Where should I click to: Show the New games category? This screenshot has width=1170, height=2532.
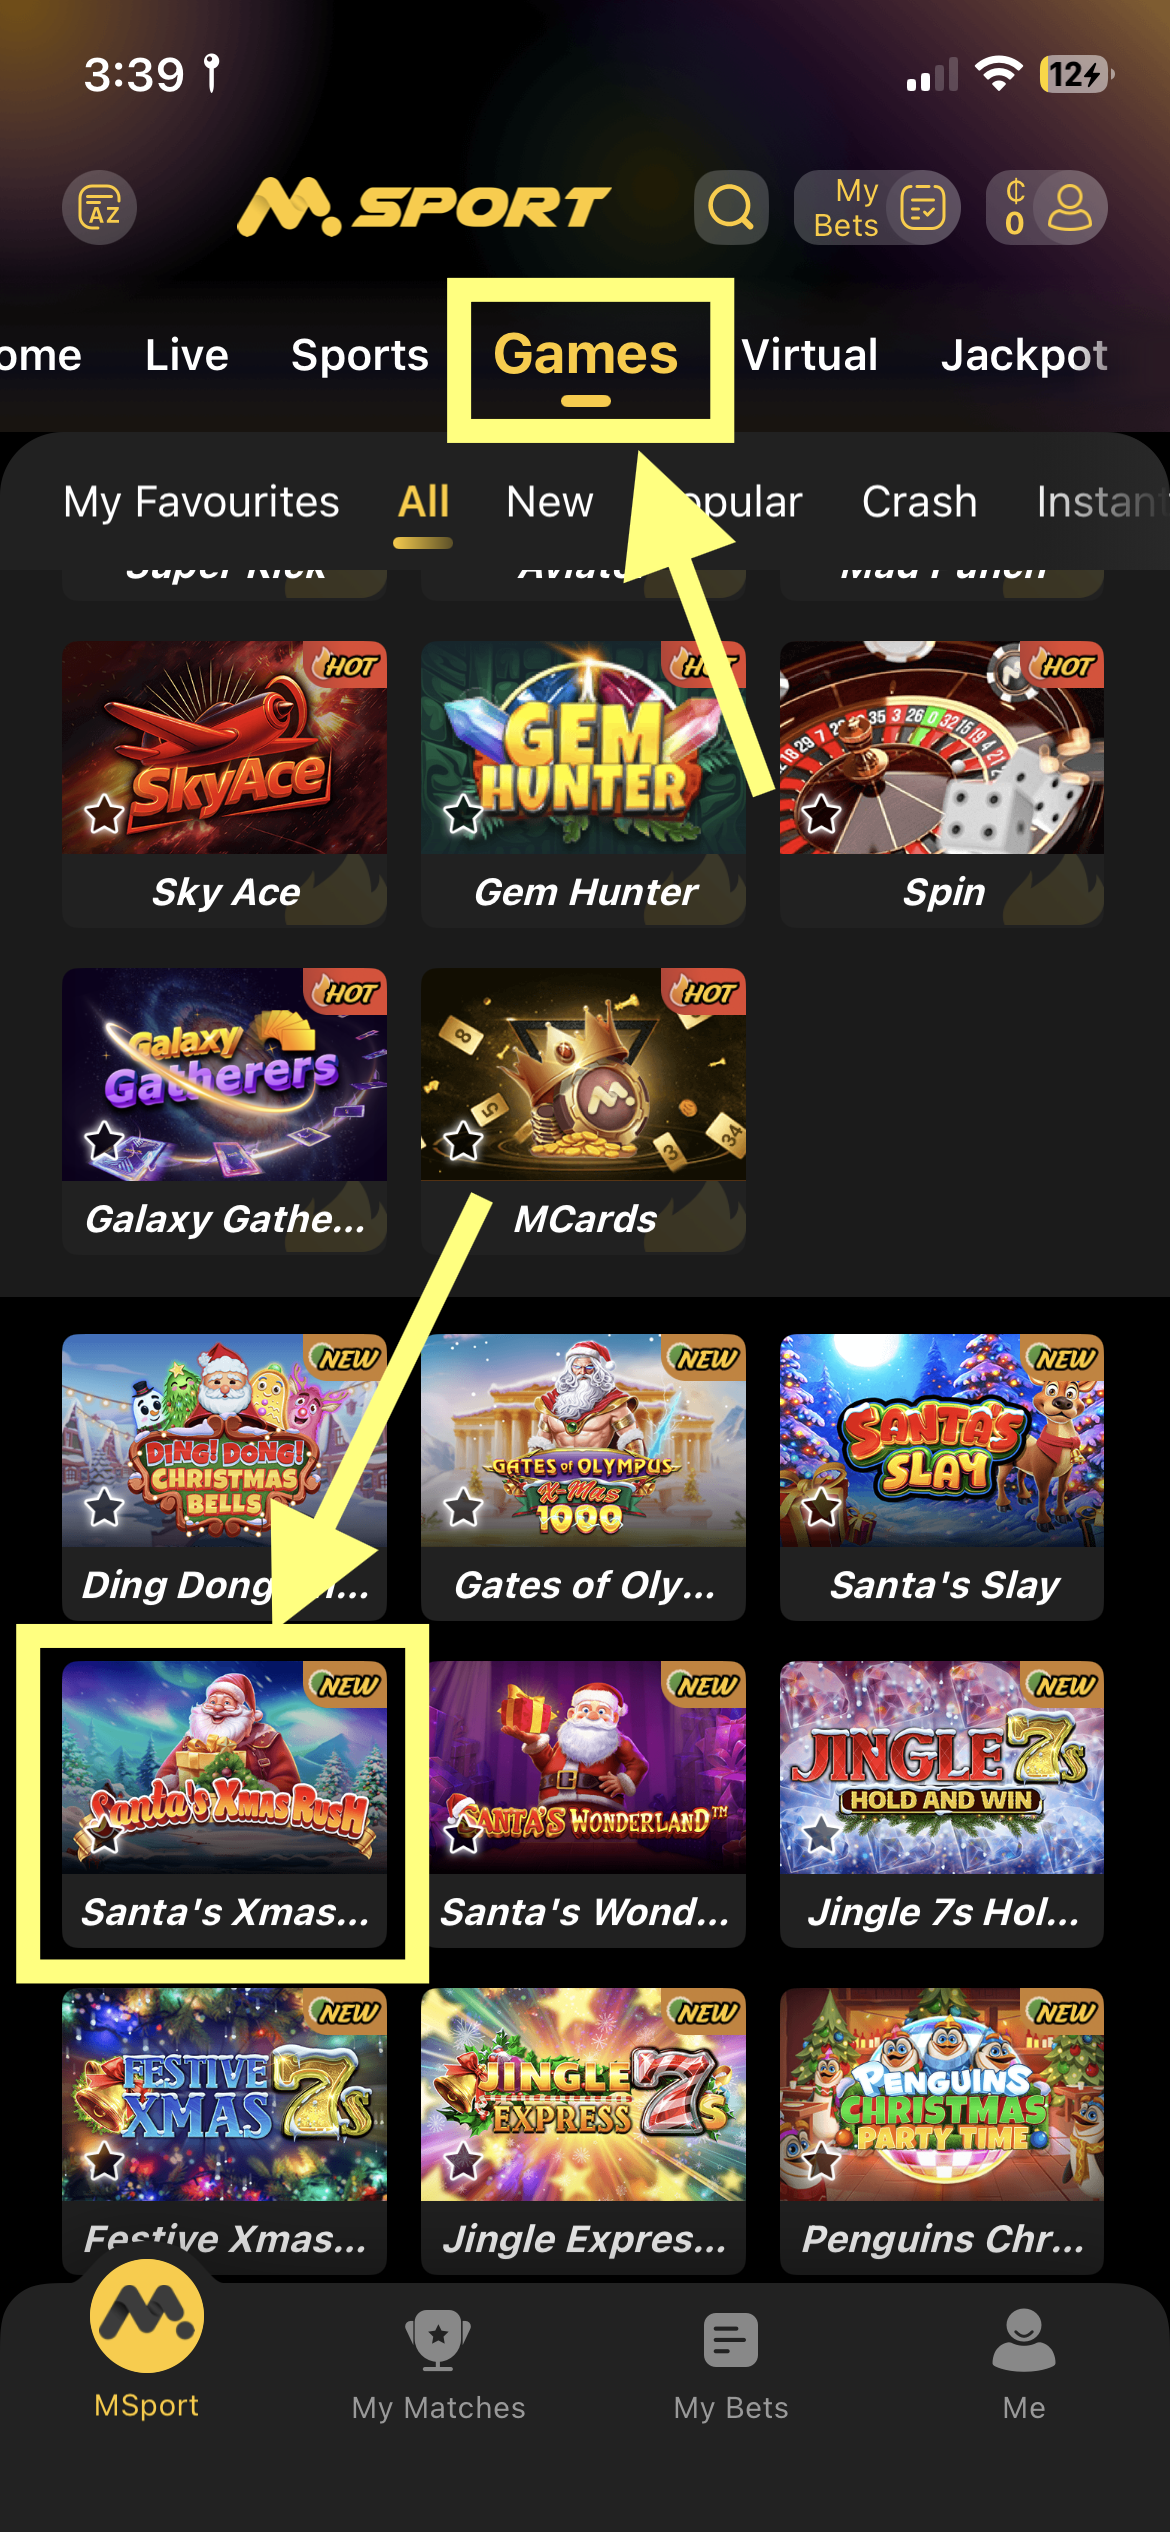[x=550, y=502]
